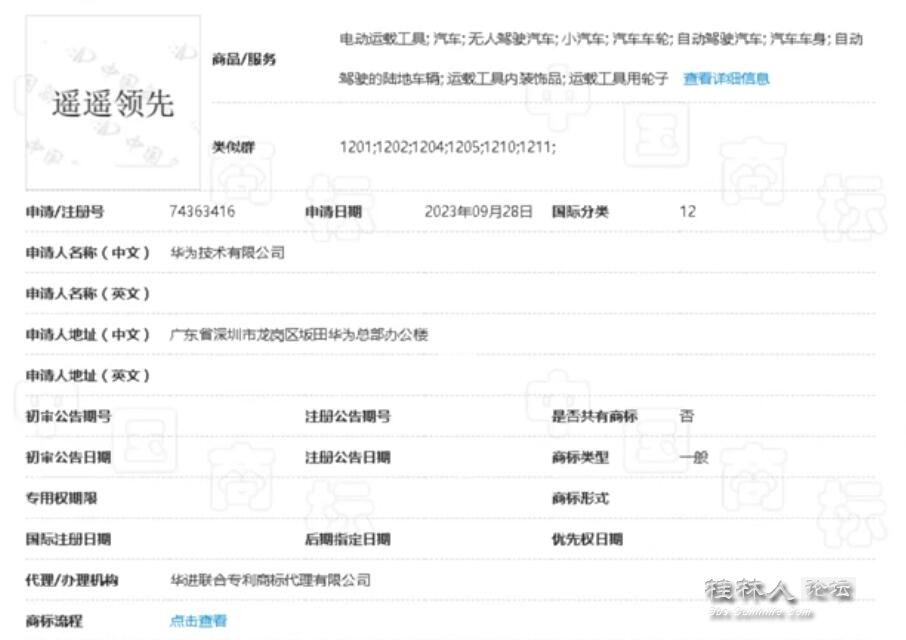Image resolution: width=906 pixels, height=640 pixels.
Task: Open the 遥遥领先 trademark image
Action: click(113, 103)
